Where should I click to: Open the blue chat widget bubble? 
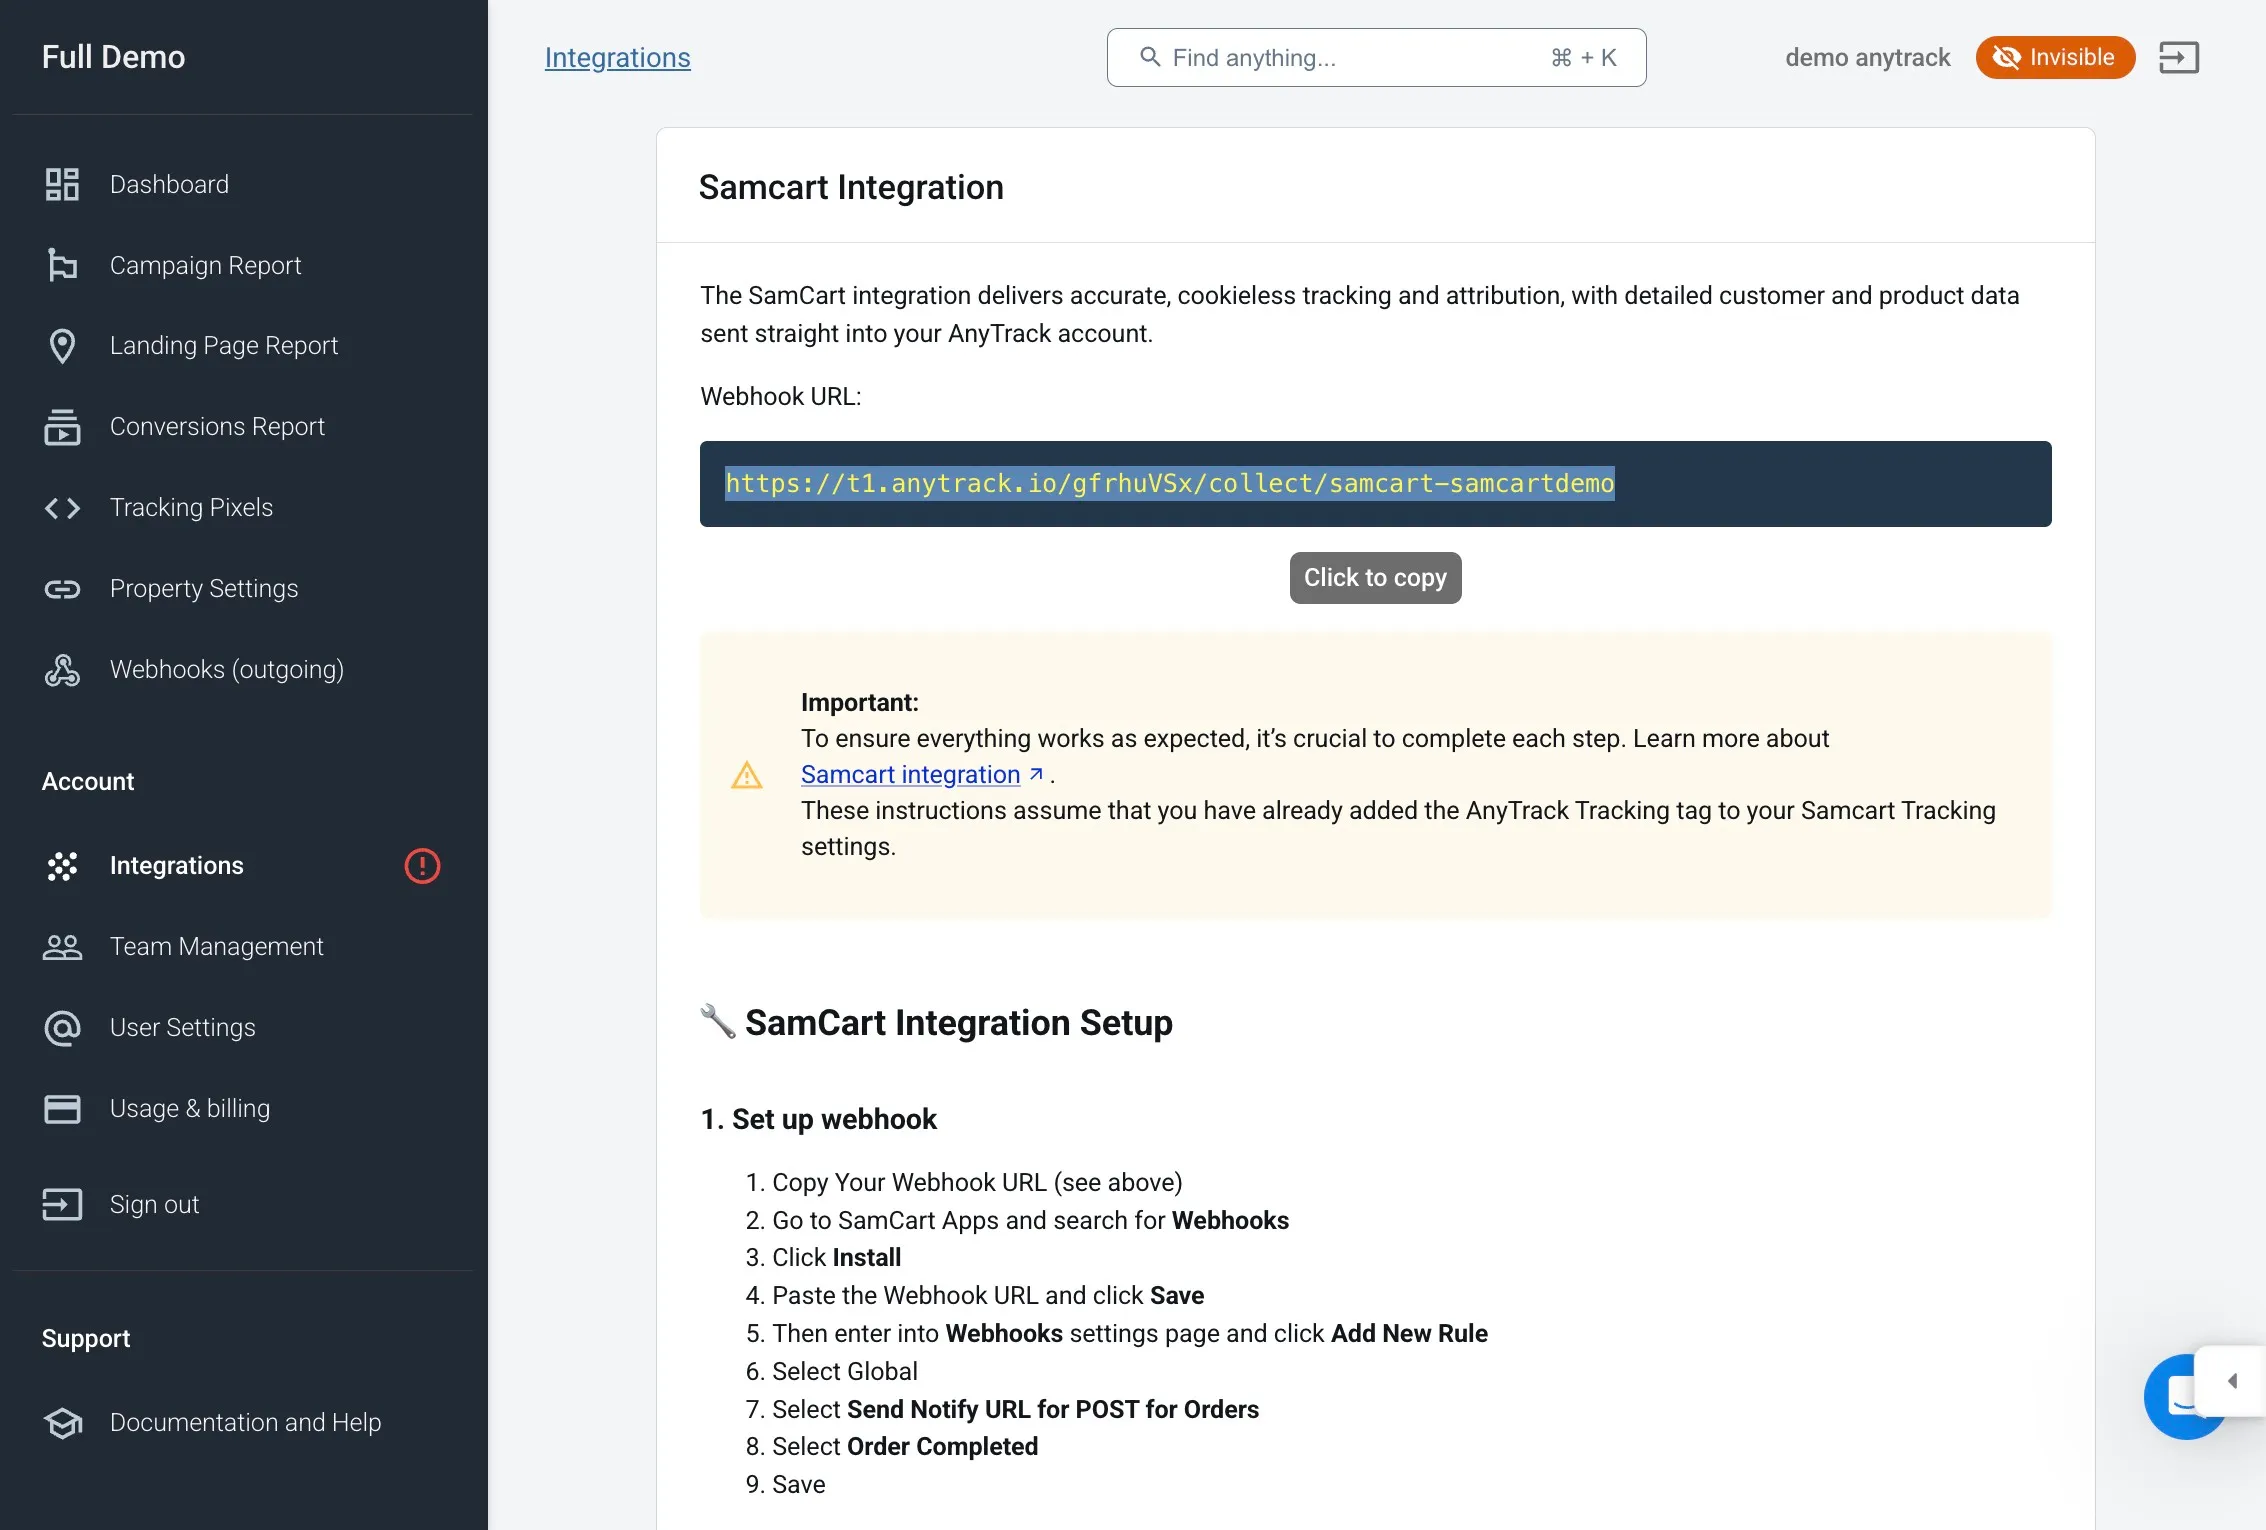[x=2175, y=1397]
